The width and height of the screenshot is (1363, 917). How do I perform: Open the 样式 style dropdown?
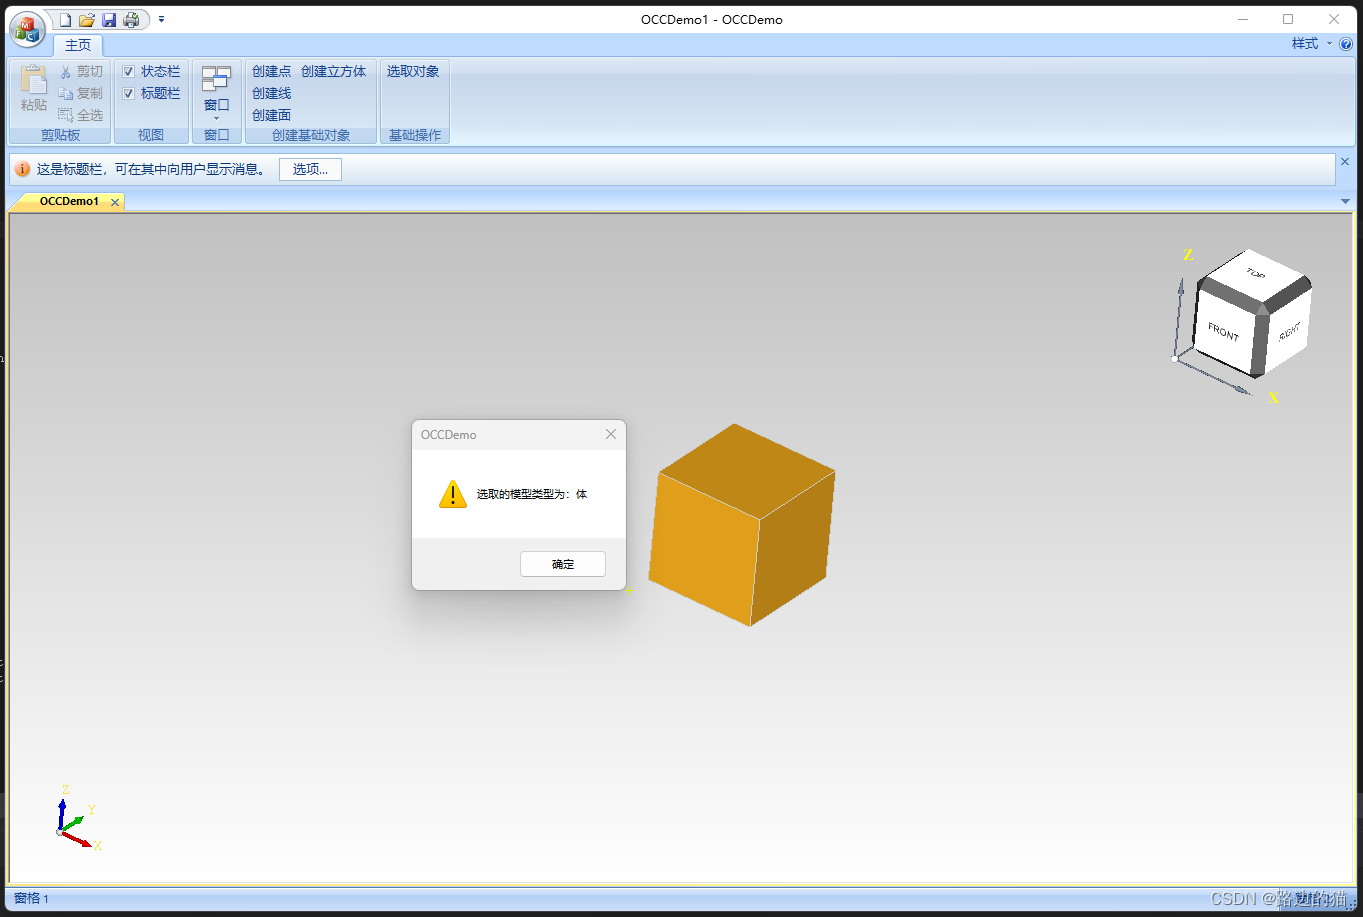[1308, 44]
